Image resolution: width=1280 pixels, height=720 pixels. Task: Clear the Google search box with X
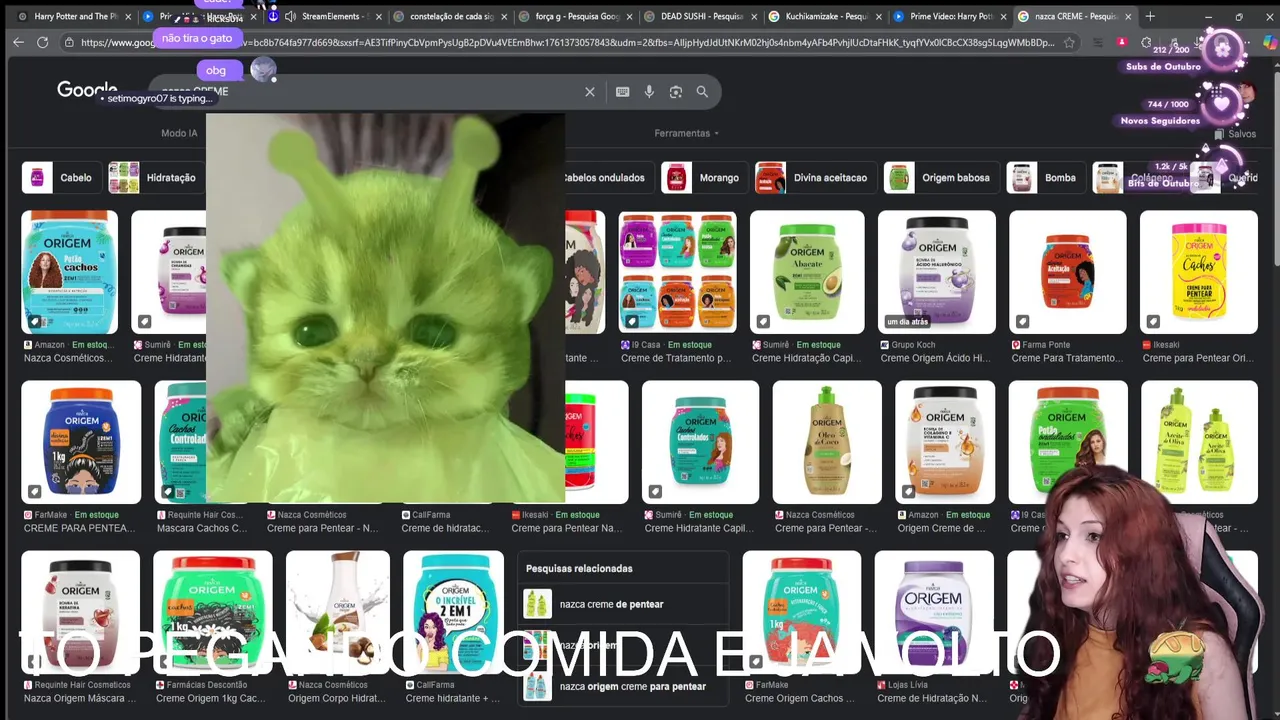tap(590, 92)
